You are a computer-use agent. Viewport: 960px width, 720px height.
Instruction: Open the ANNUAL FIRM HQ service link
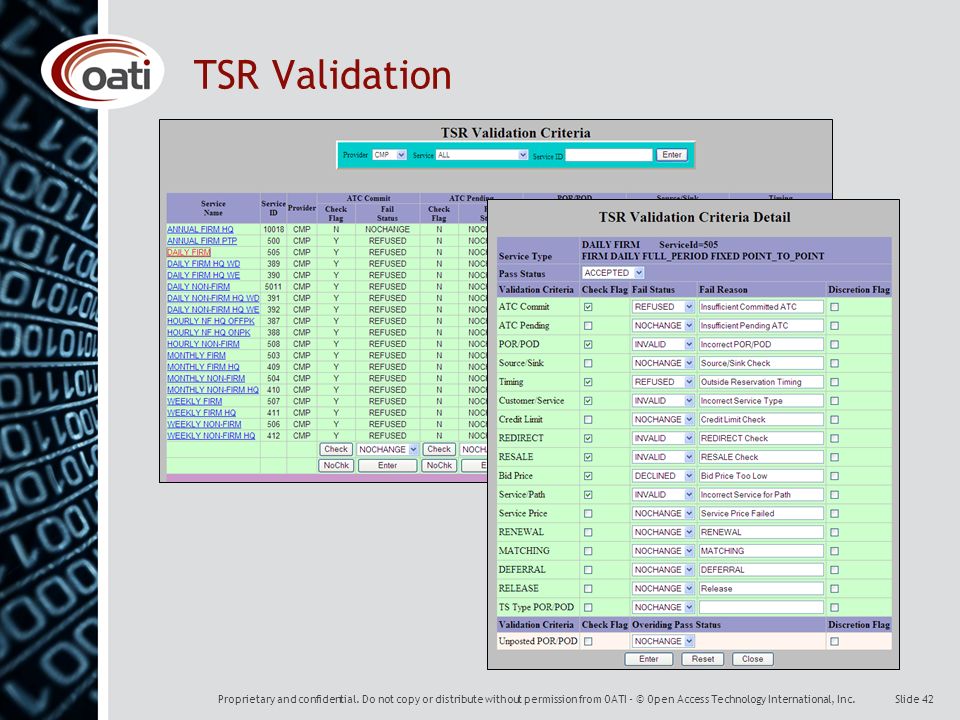point(200,230)
